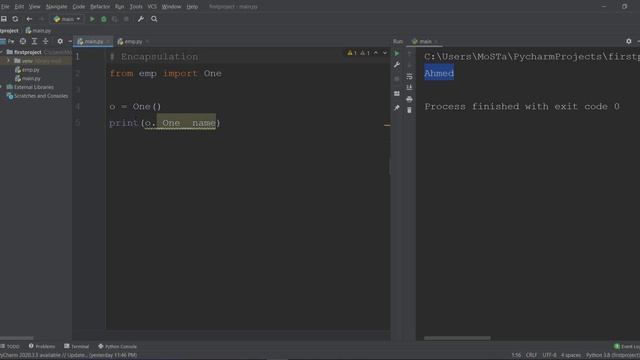Expand External Libraries node
640x360 pixels.
2,87
